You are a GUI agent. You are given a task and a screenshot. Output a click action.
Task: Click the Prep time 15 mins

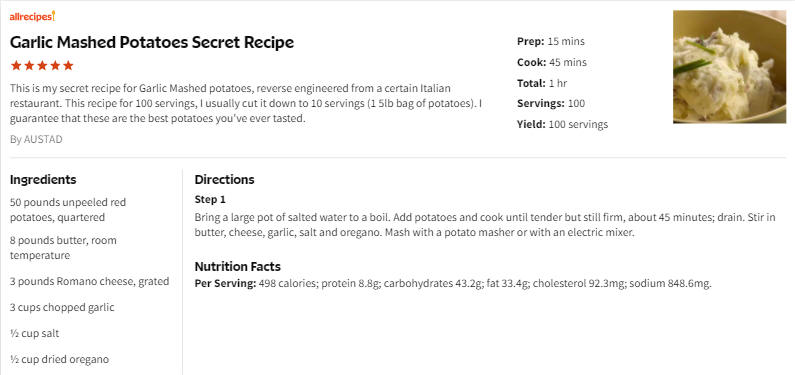551,42
